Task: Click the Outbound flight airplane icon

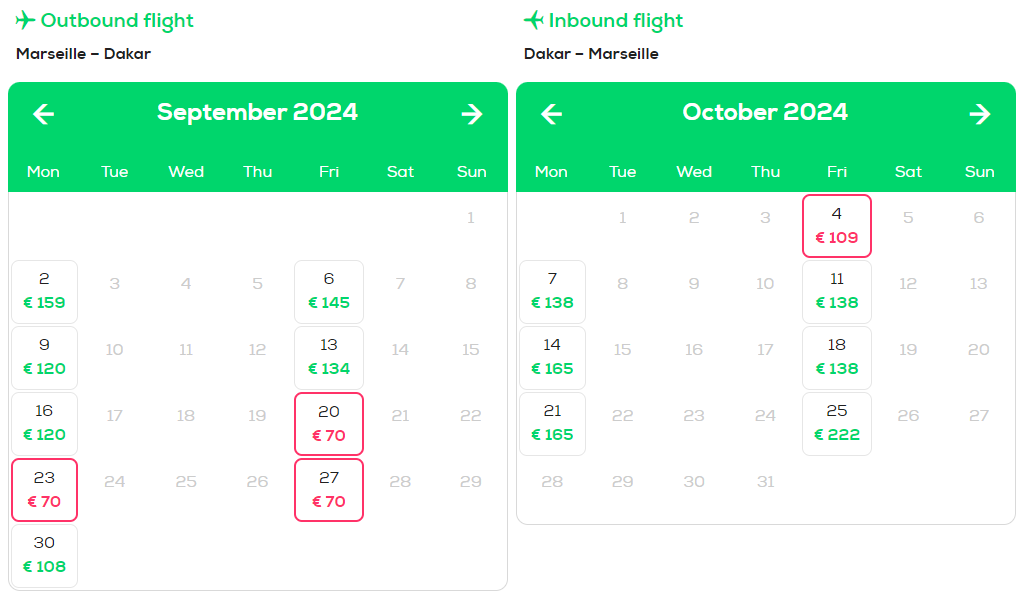Action: coord(25,20)
